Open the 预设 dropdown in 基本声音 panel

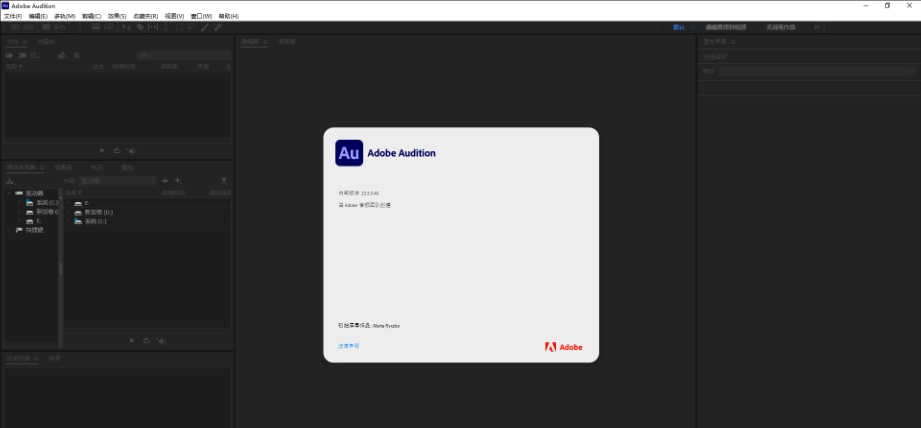[x=817, y=71]
